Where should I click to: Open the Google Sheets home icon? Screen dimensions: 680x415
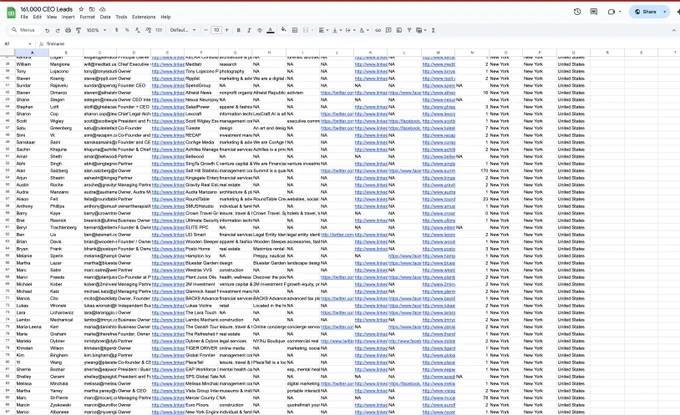pyautogui.click(x=11, y=13)
